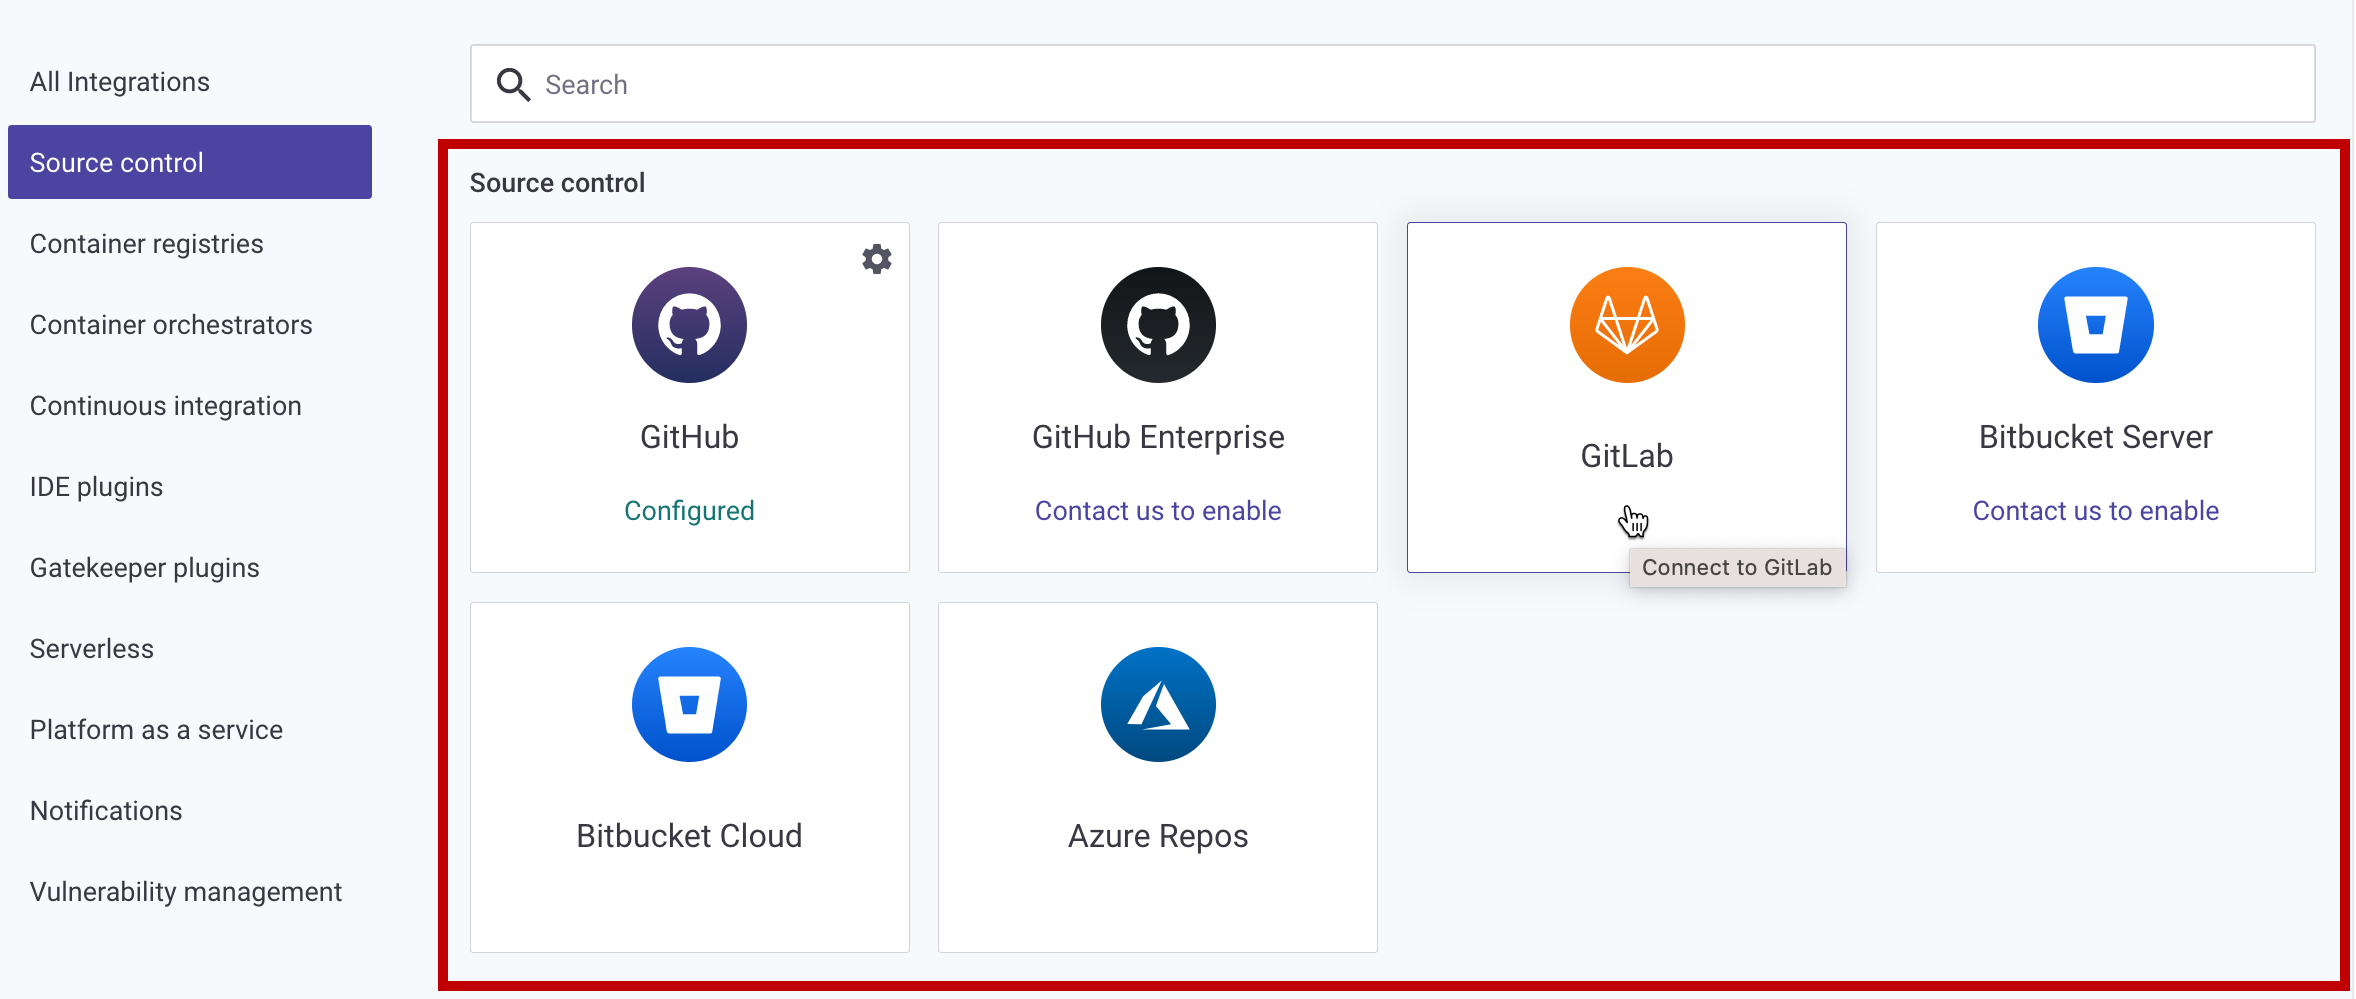Viewport: 2356px width, 999px height.
Task: Open Gatekeeper plugins category
Action: pos(145,568)
